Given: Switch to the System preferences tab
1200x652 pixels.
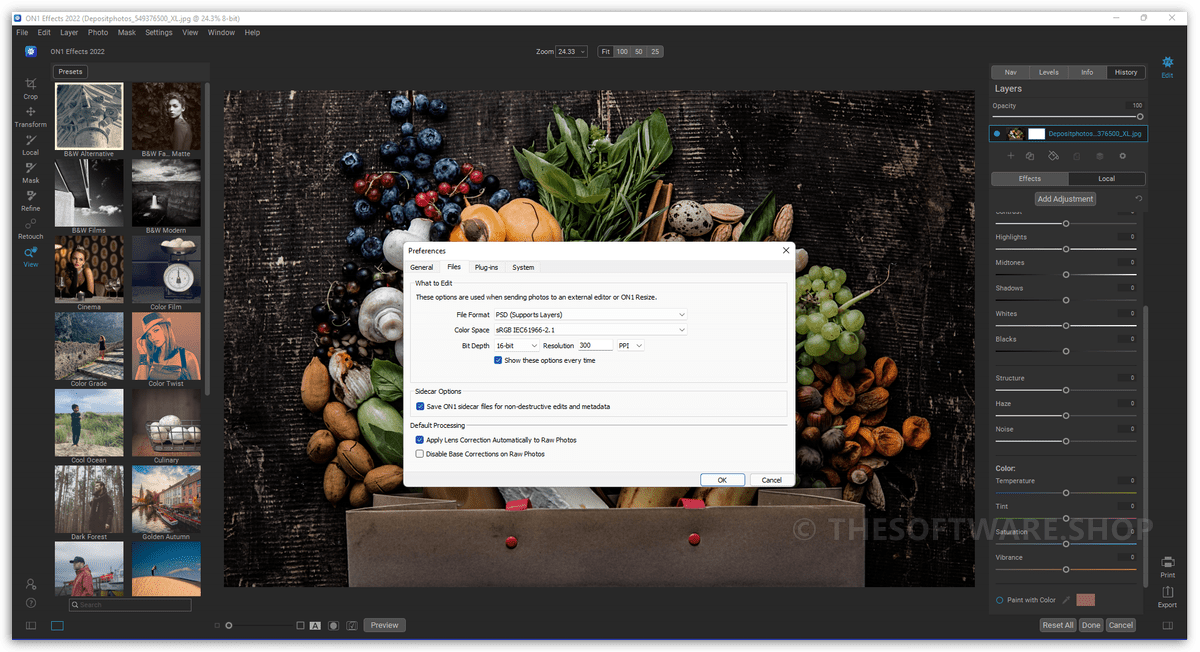Looking at the screenshot, I should (x=523, y=267).
